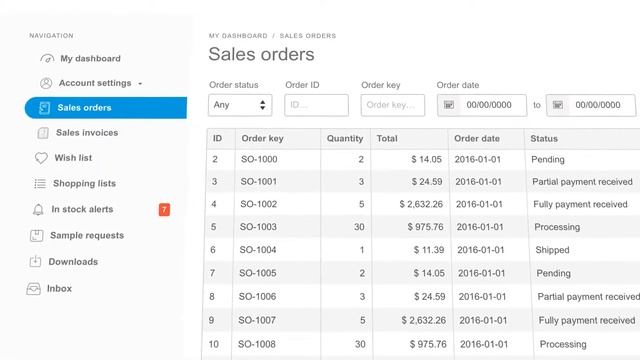640x360 pixels.
Task: Select order key SO-1001
Action: (x=259, y=182)
